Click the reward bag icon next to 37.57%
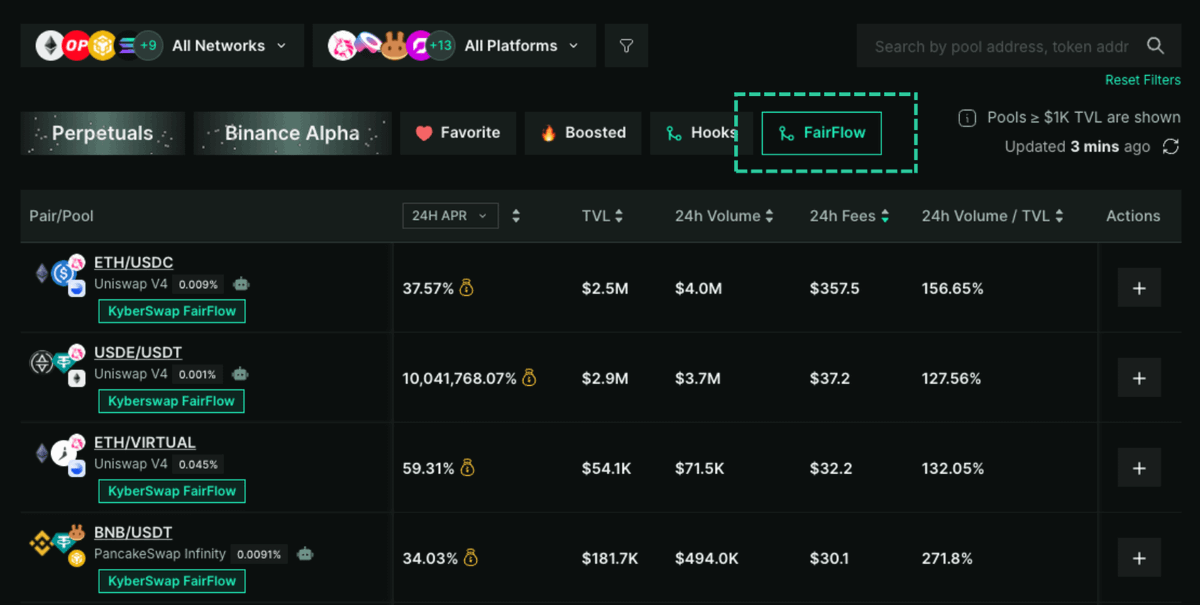1200x605 pixels. [467, 288]
